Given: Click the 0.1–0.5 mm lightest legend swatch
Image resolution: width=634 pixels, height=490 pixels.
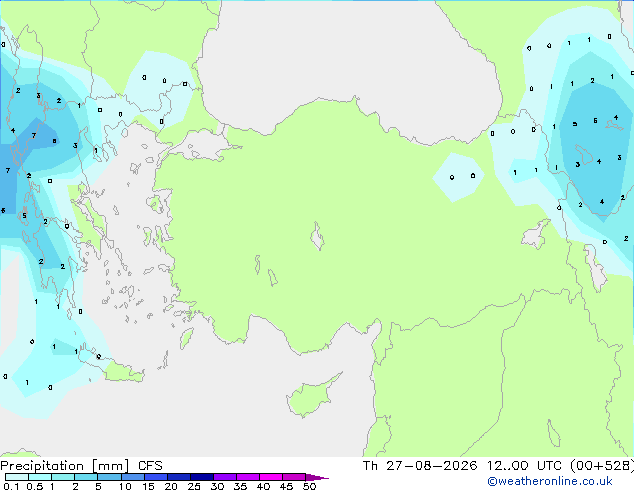Looking at the screenshot, I should click(x=17, y=477).
